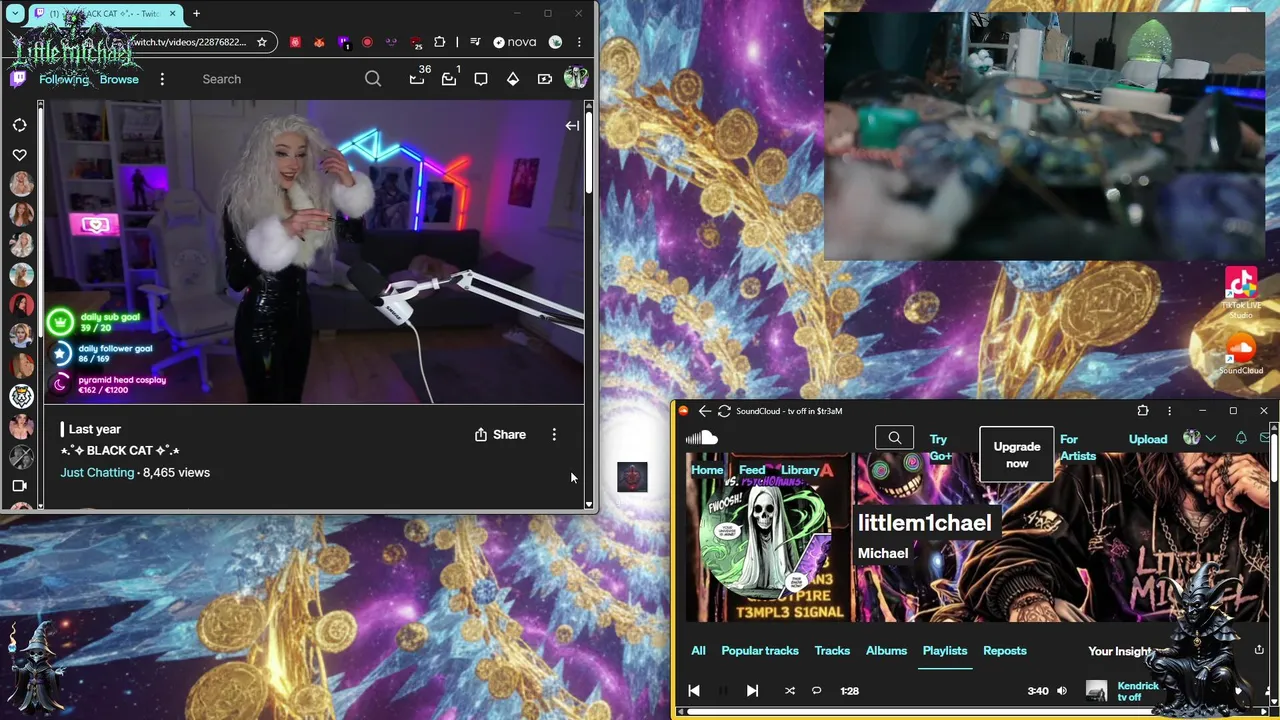Select the Tracks profile tab
The width and height of the screenshot is (1280, 720).
pos(832,651)
